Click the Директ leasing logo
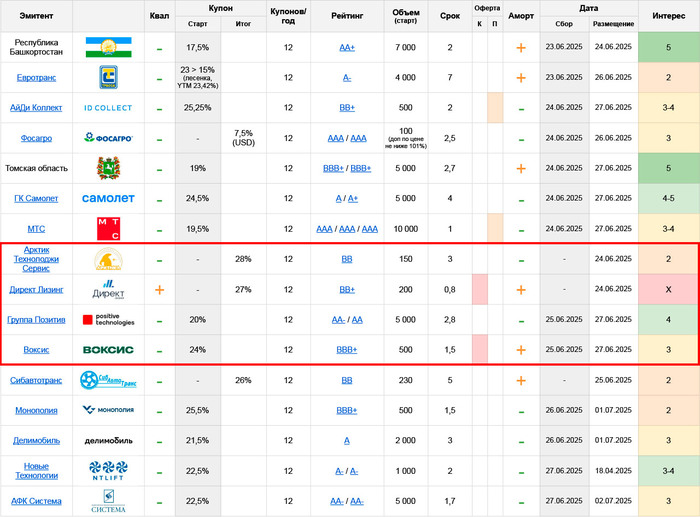 pyautogui.click(x=108, y=289)
